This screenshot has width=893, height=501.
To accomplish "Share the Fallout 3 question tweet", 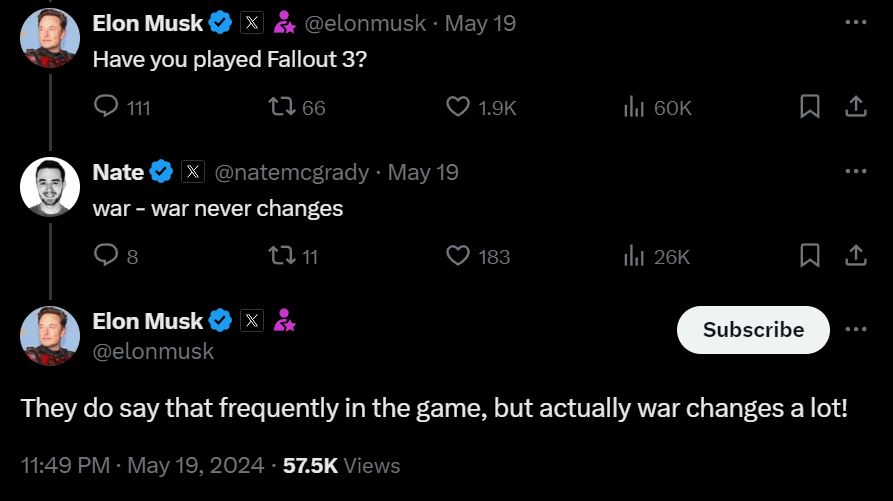I will [x=856, y=107].
